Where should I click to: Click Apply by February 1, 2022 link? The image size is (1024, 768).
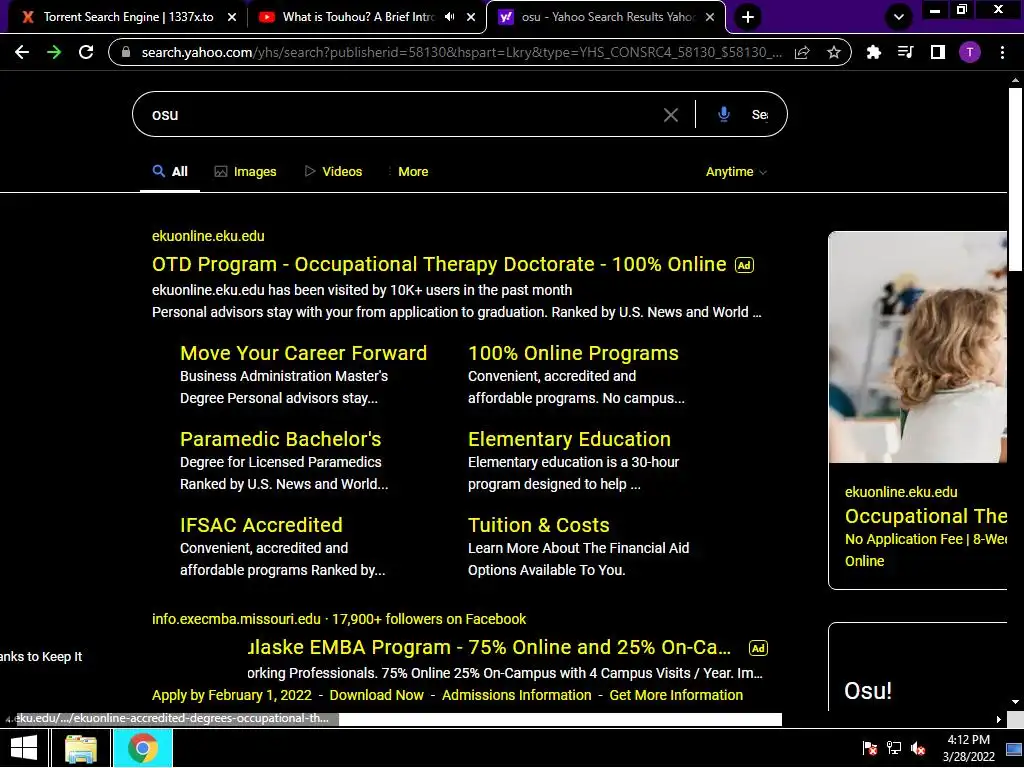(232, 696)
